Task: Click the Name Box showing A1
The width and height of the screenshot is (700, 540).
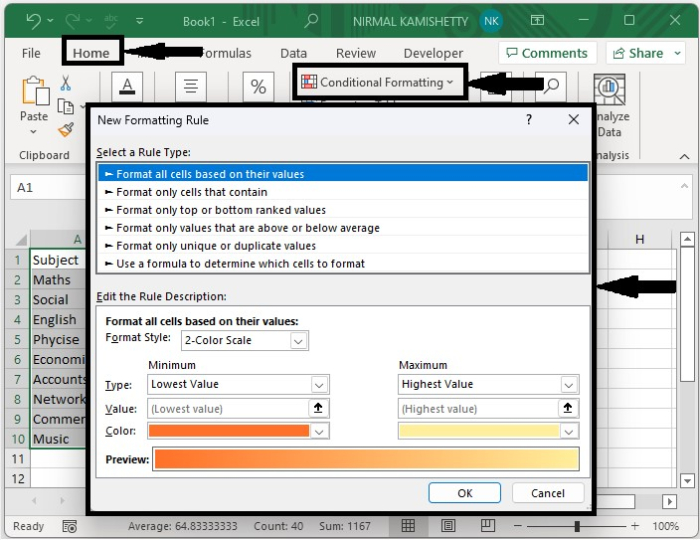Action: [48, 187]
